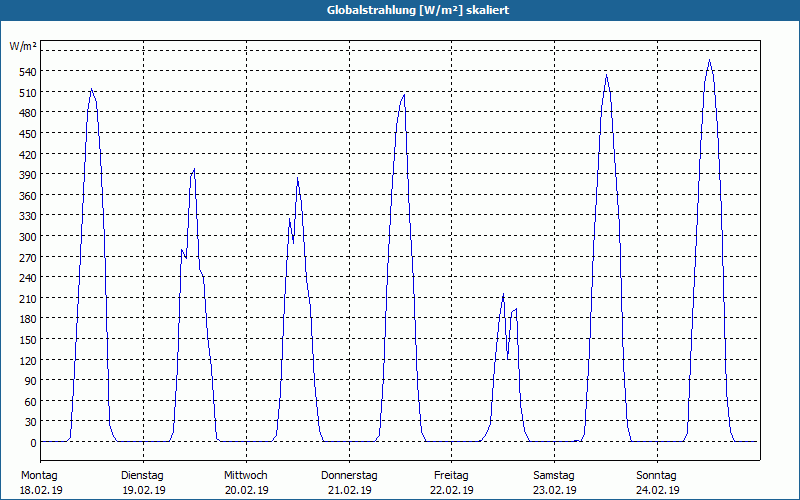Image resolution: width=800 pixels, height=500 pixels.
Task: Click the 21.02.19 date label
Action: [x=349, y=490]
